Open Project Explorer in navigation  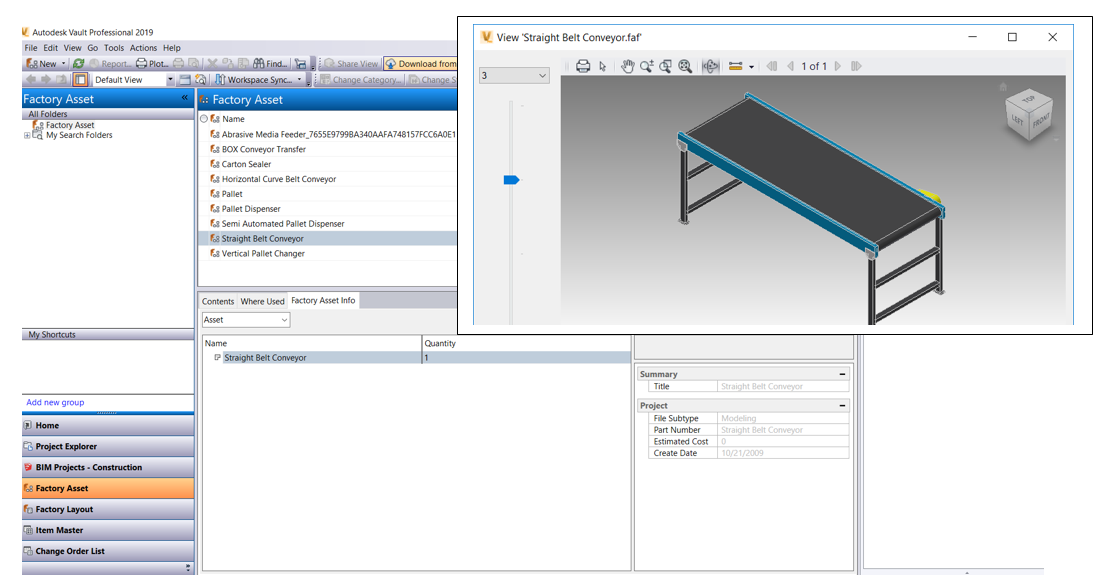[108, 446]
